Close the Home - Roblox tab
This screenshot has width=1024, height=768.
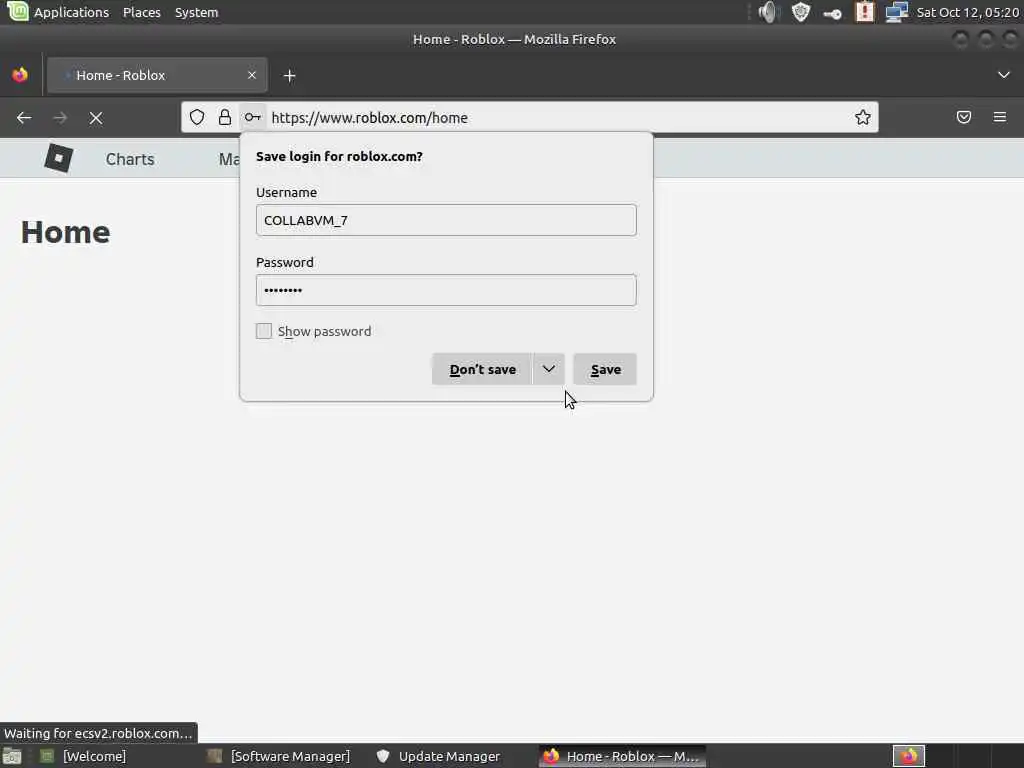pyautogui.click(x=252, y=75)
